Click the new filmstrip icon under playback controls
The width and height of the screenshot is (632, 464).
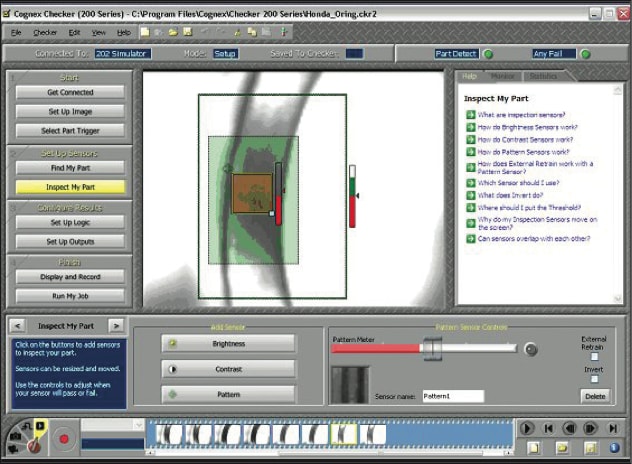tap(534, 448)
